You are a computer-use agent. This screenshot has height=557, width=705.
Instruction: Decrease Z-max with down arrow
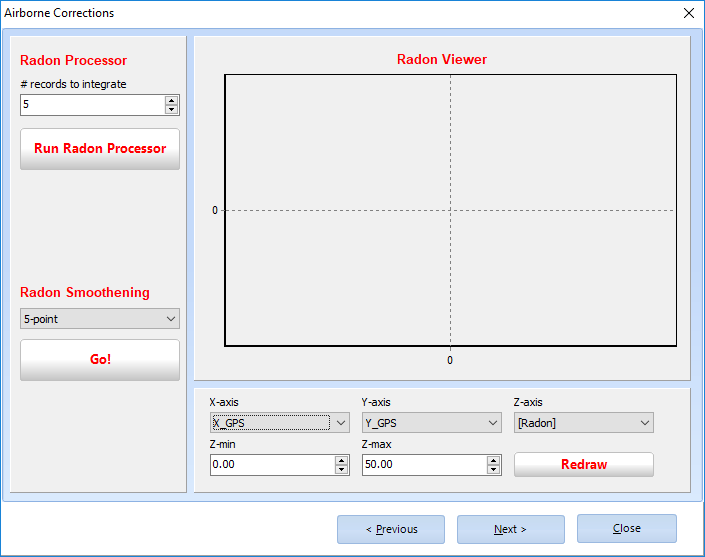tap(493, 469)
